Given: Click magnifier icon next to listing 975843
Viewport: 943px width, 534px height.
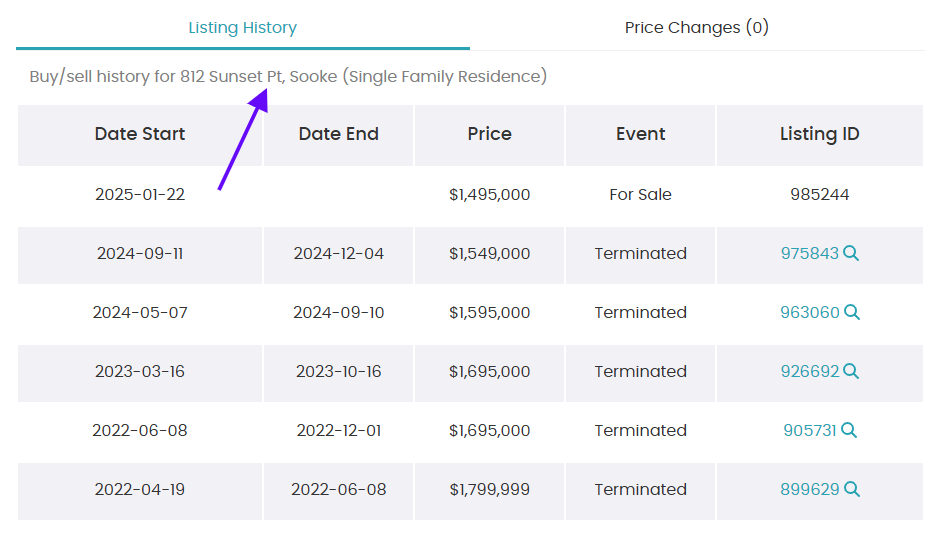Looking at the screenshot, I should coord(851,253).
